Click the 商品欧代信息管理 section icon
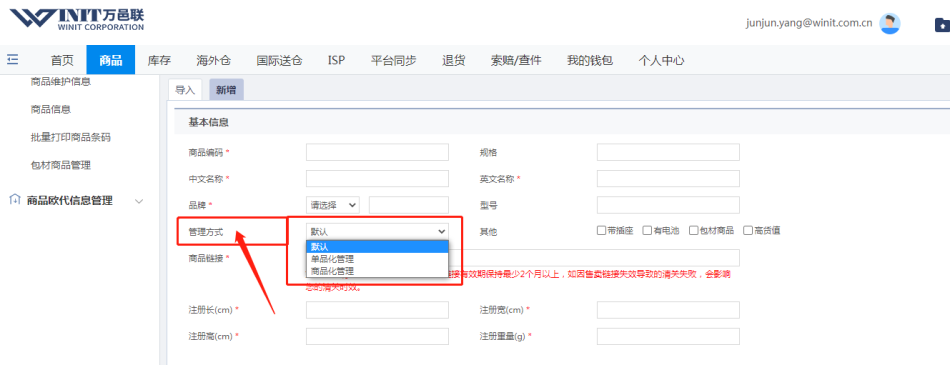This screenshot has height=365, width=950. (x=16, y=200)
